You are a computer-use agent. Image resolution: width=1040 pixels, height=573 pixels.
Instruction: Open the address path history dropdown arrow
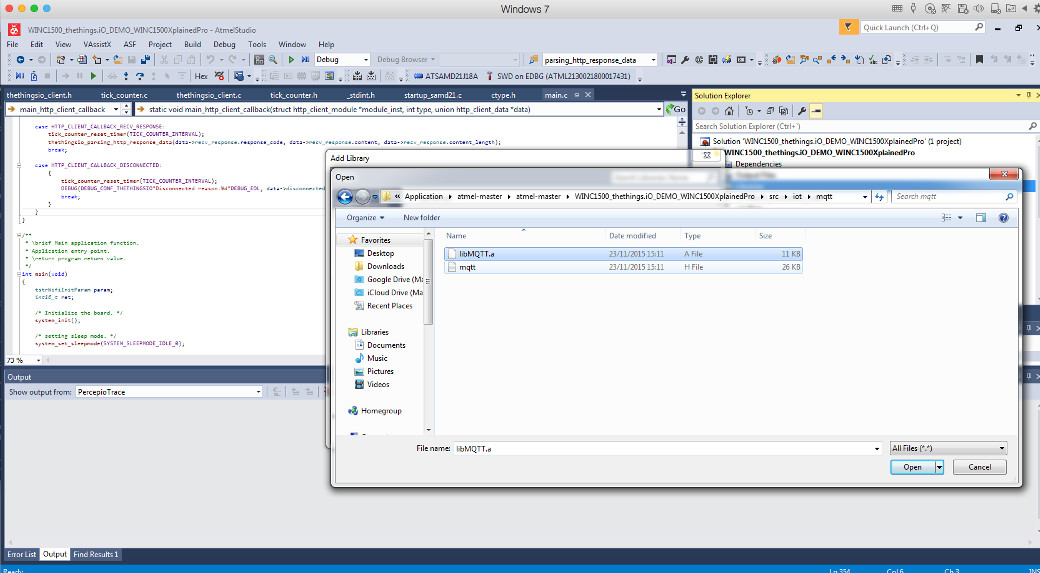point(864,196)
